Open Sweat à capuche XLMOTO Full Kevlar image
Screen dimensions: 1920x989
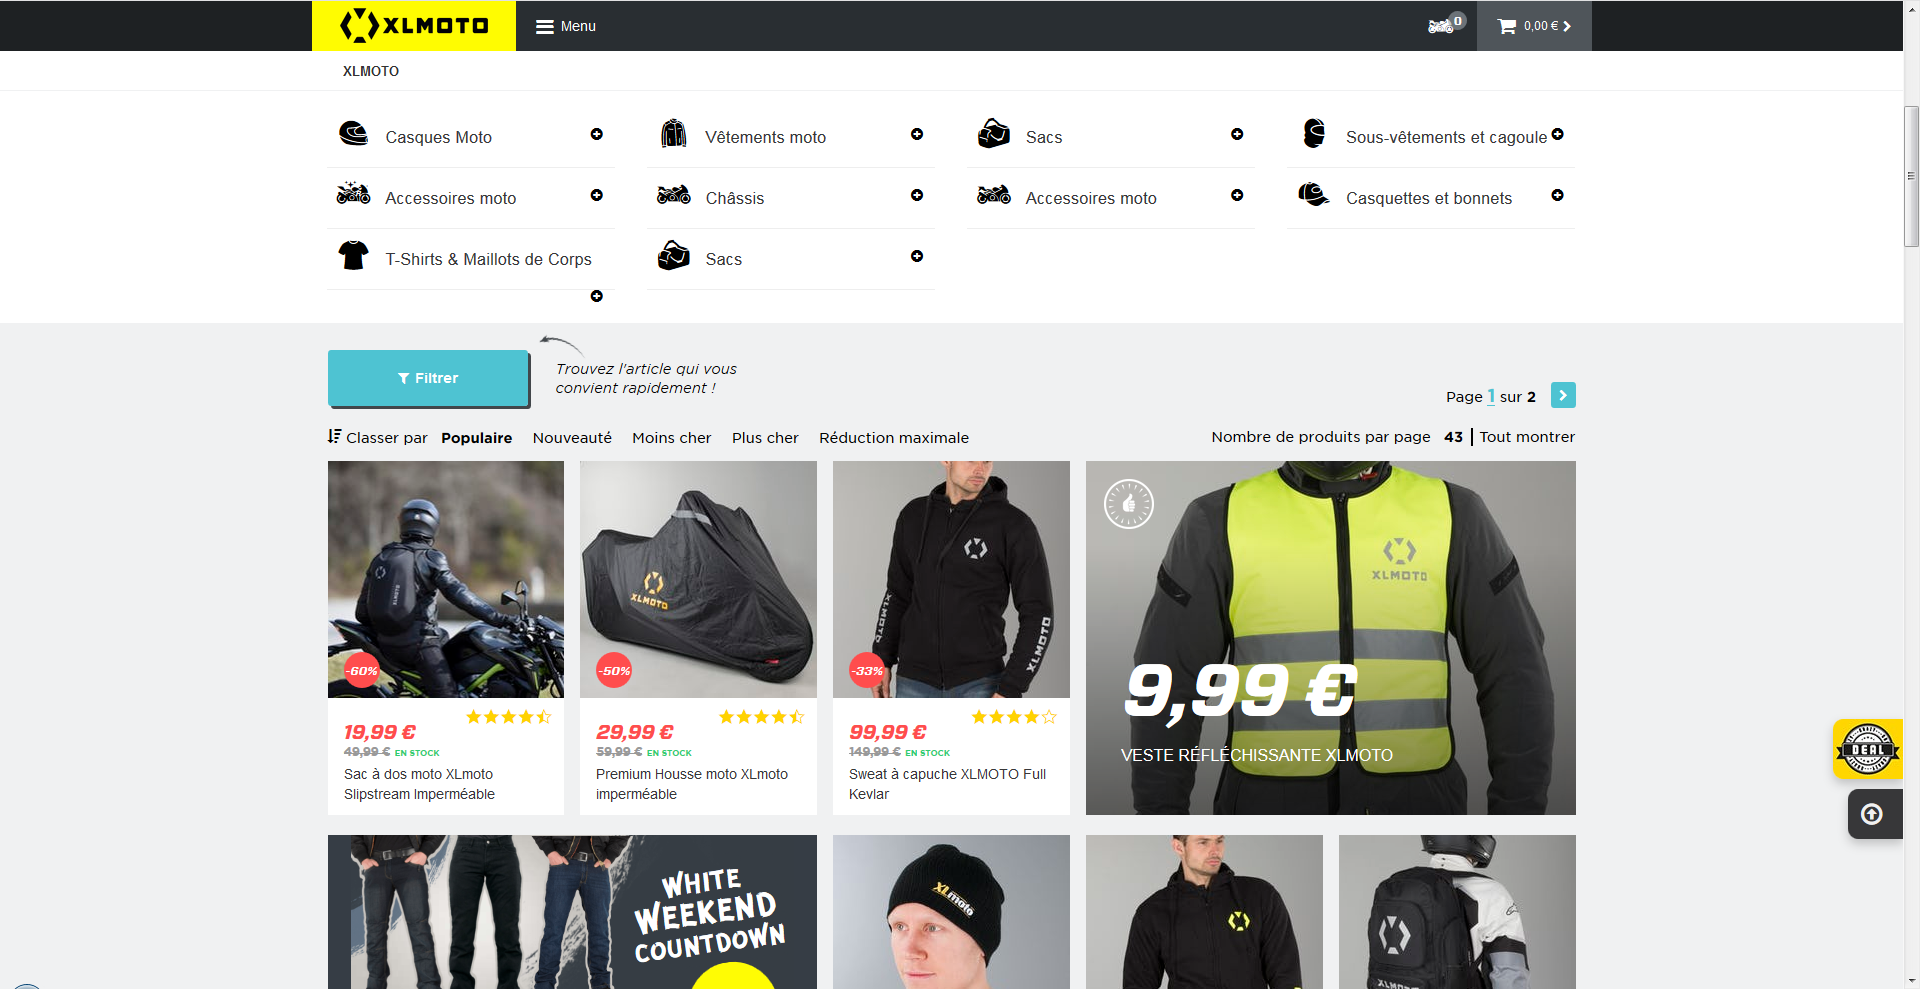click(951, 579)
